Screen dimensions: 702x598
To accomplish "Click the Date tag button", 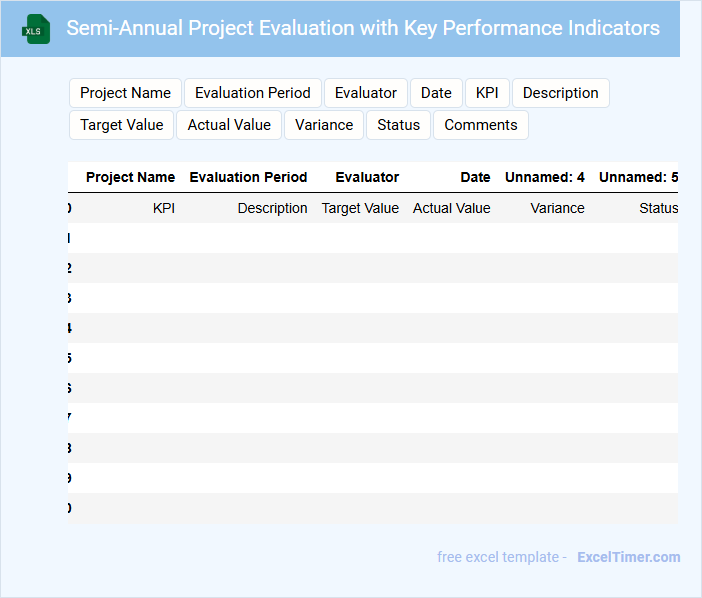I will pyautogui.click(x=436, y=93).
